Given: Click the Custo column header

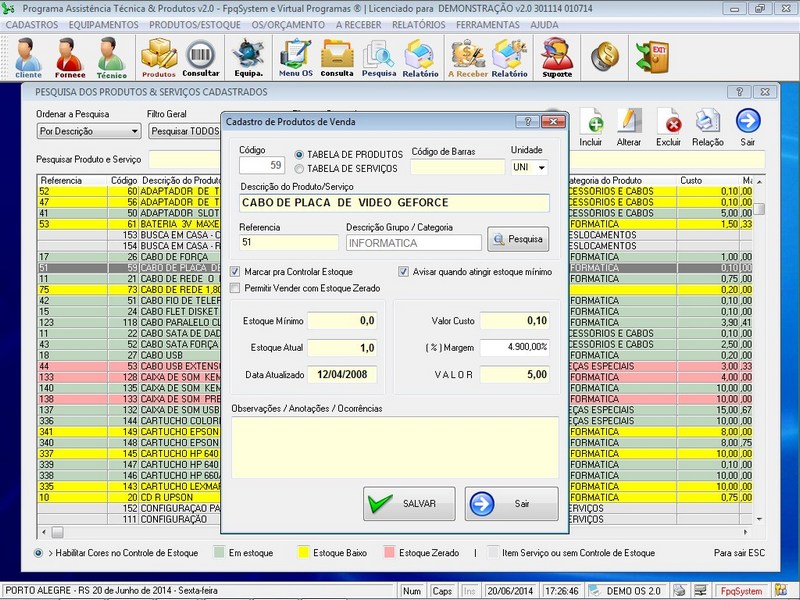Looking at the screenshot, I should tap(708, 180).
